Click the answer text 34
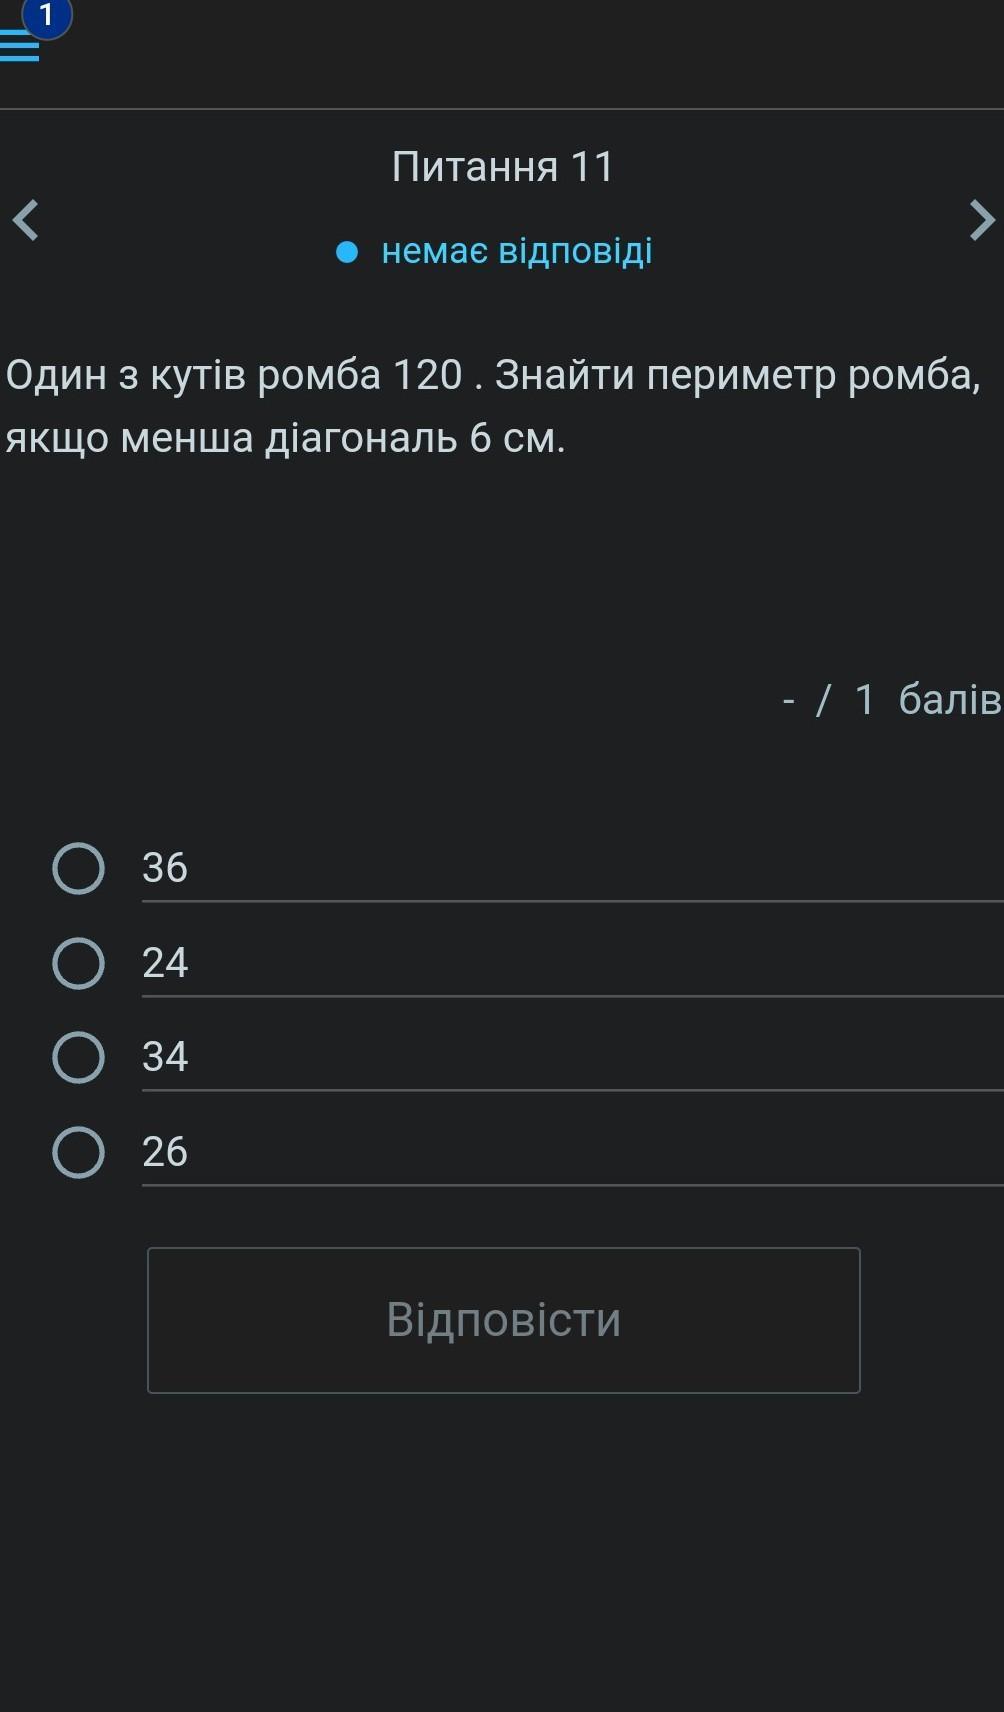This screenshot has height=1712, width=1004. [165, 1057]
